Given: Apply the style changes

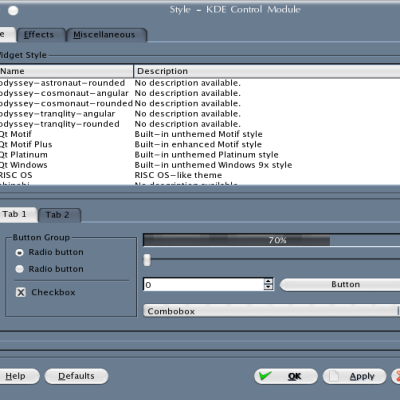Looking at the screenshot, I should point(355,376).
